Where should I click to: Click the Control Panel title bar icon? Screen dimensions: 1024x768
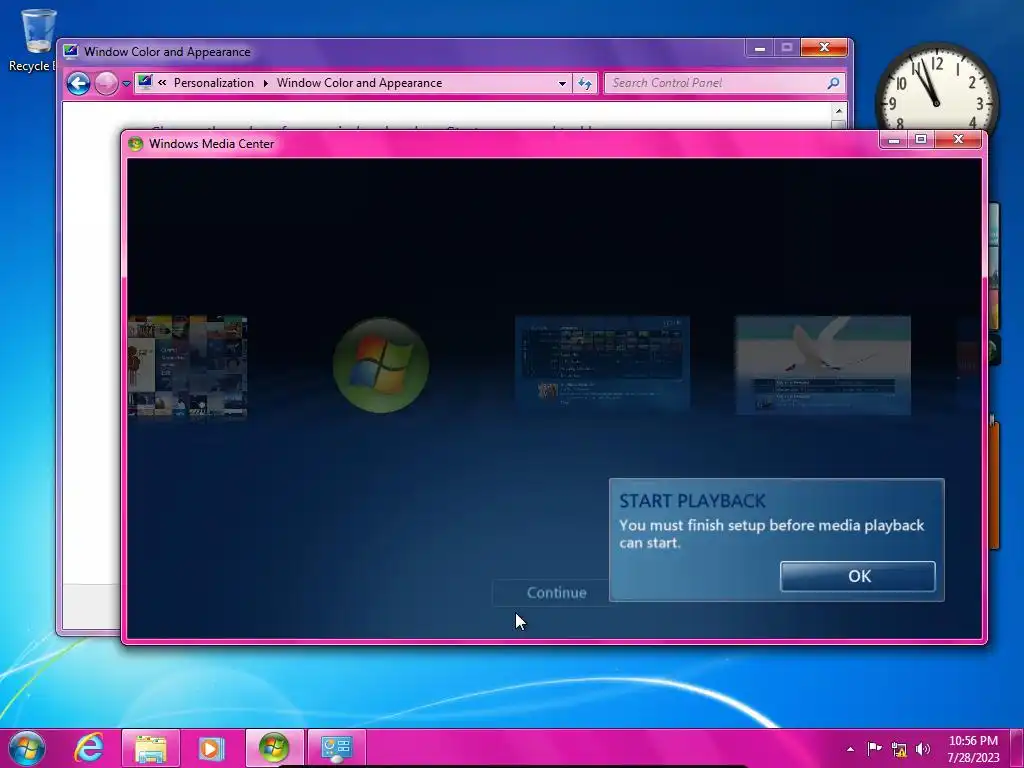pos(71,52)
